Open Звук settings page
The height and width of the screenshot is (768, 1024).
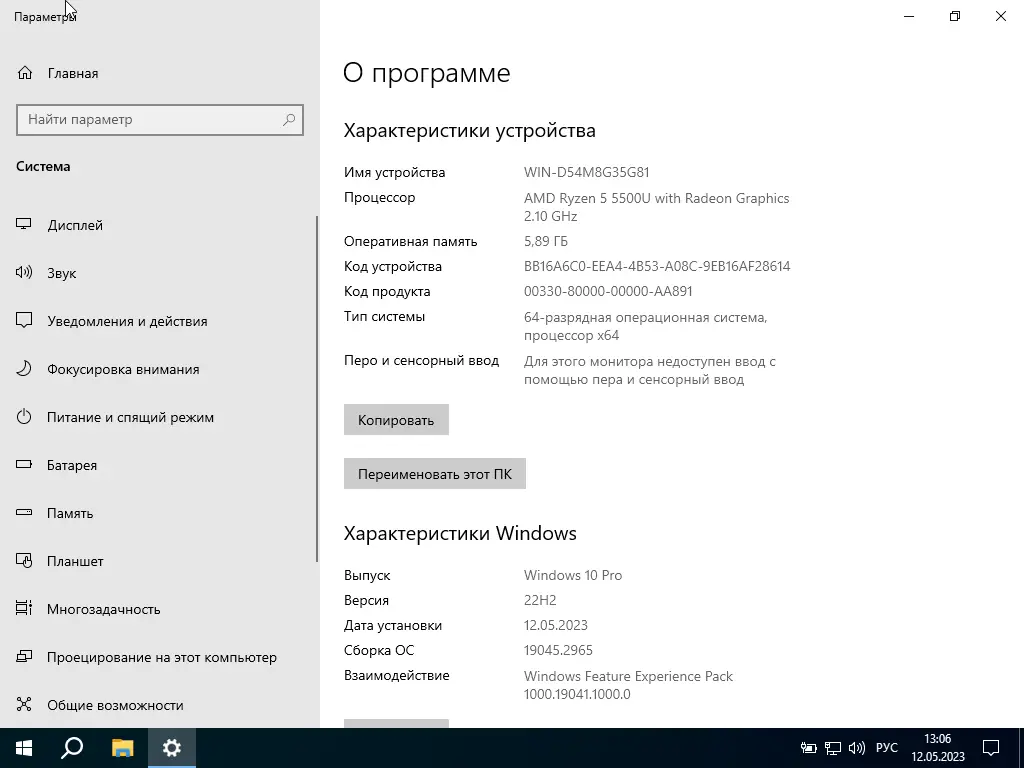[61, 274]
